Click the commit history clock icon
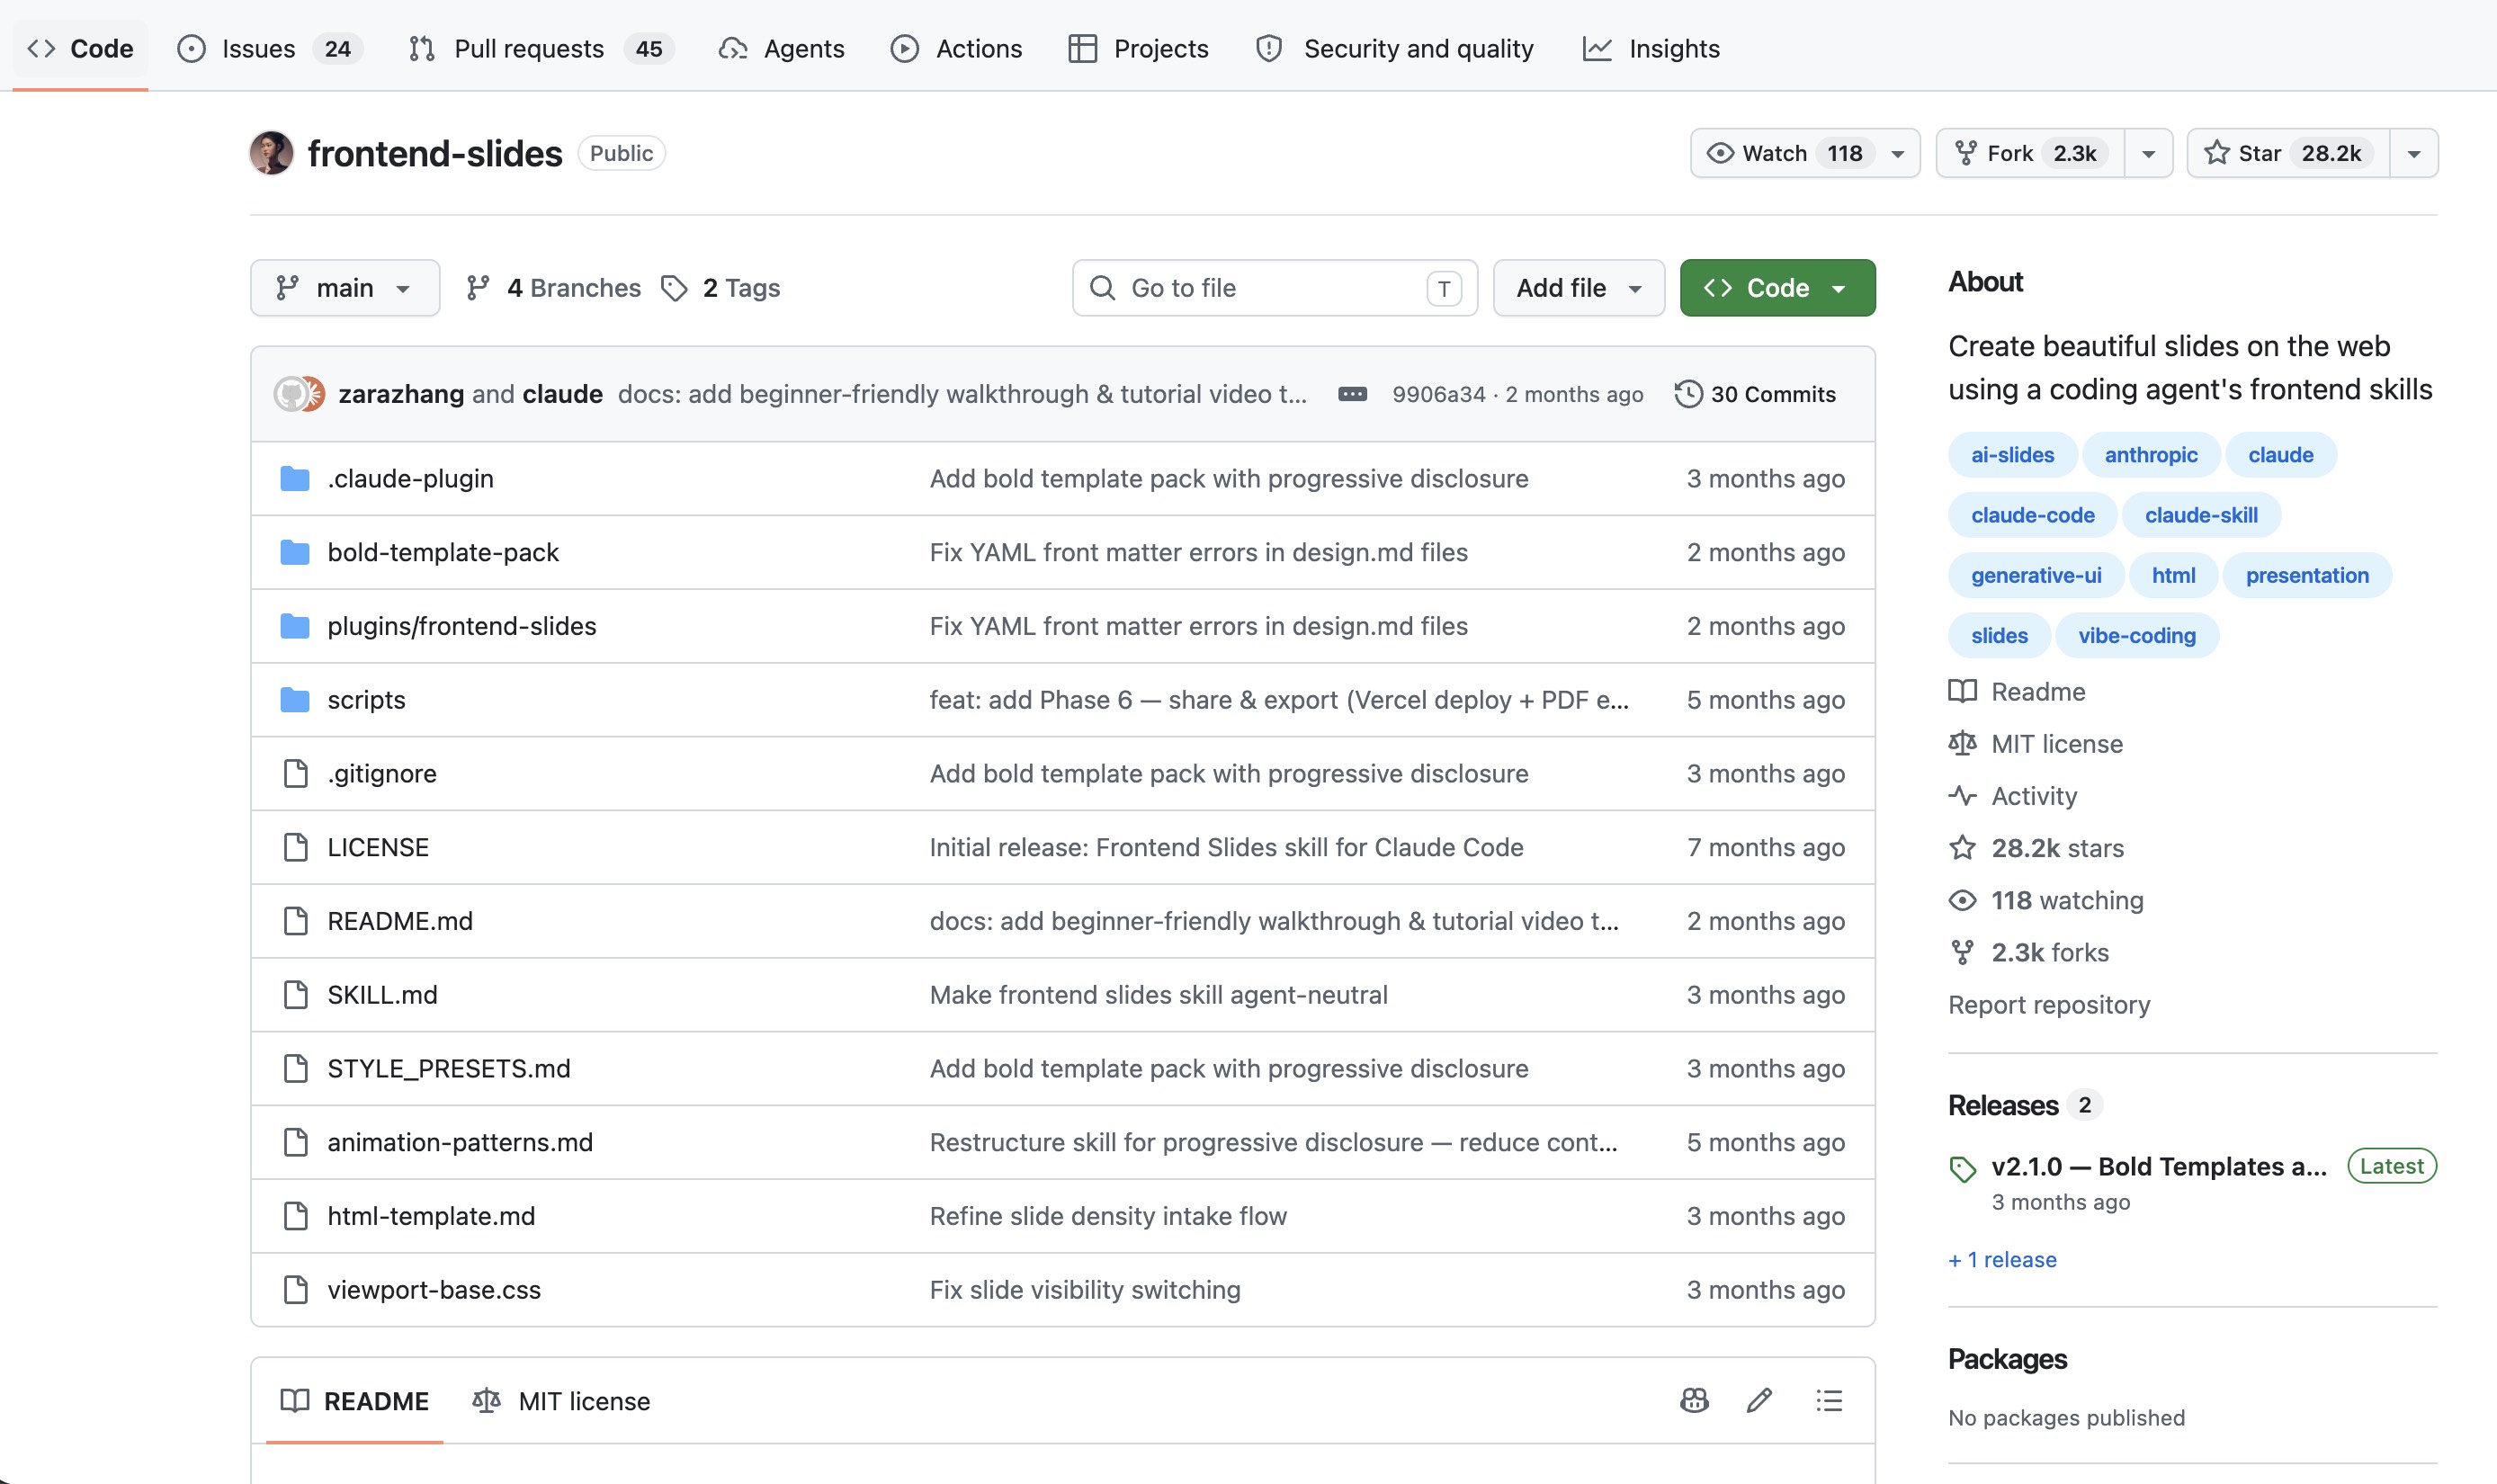Viewport: 2497px width, 1484px height. [1688, 394]
